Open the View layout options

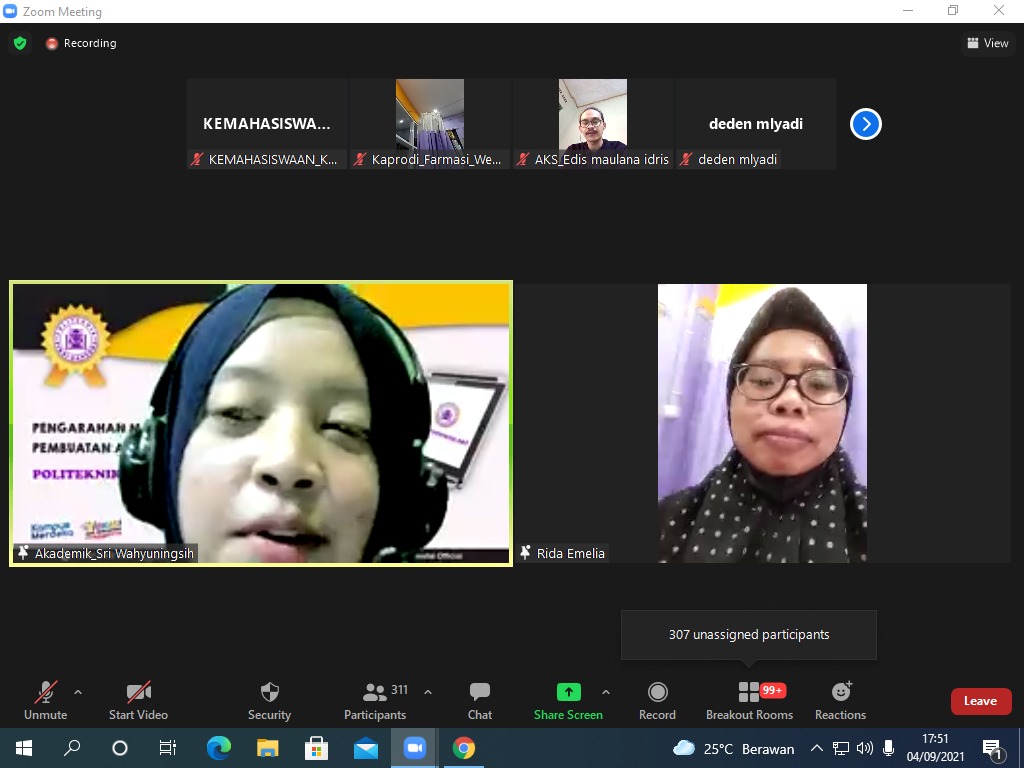987,43
